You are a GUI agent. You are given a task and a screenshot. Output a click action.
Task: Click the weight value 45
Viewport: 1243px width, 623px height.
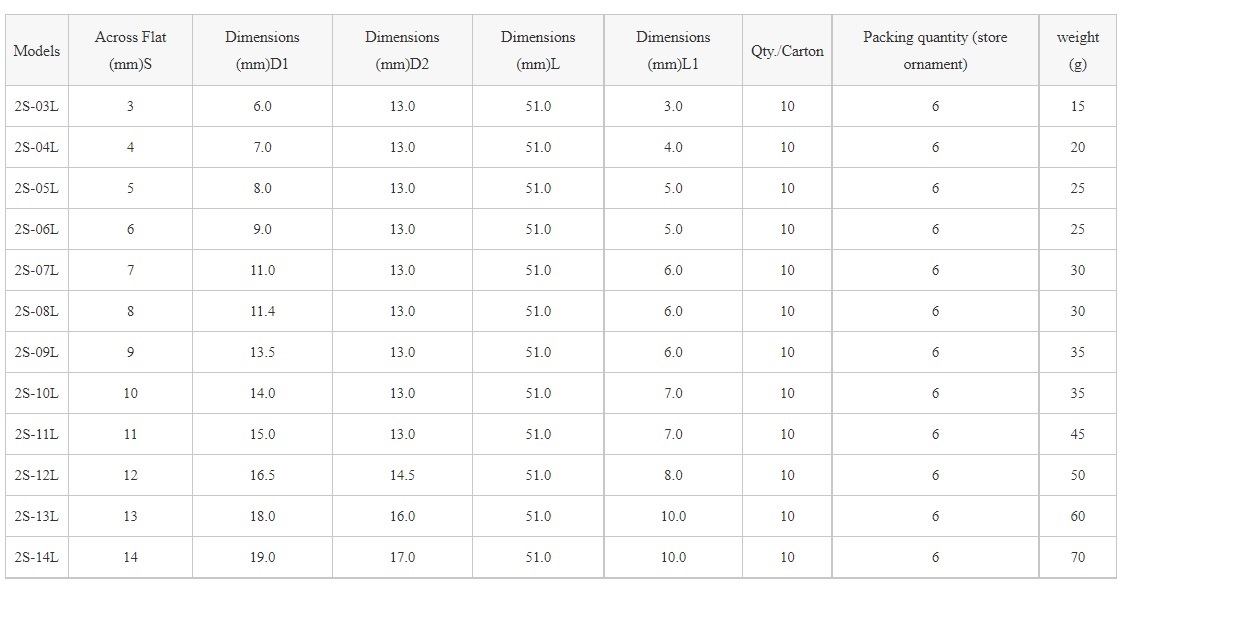(1077, 434)
